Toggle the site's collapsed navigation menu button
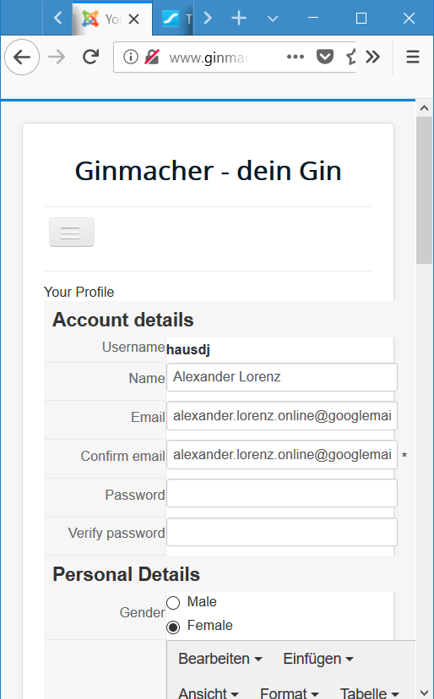Viewport: 434px width, 699px height. point(72,232)
